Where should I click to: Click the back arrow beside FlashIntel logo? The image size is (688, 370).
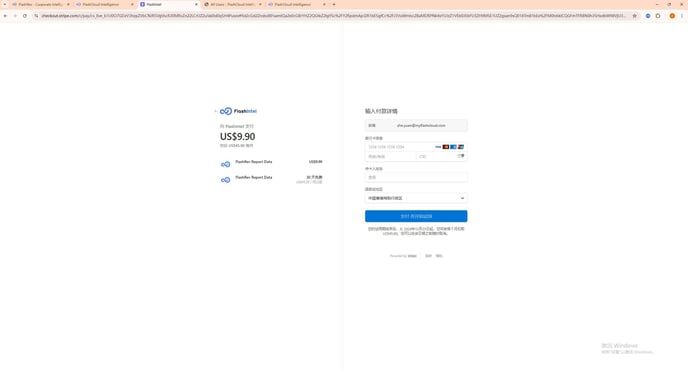tap(215, 111)
